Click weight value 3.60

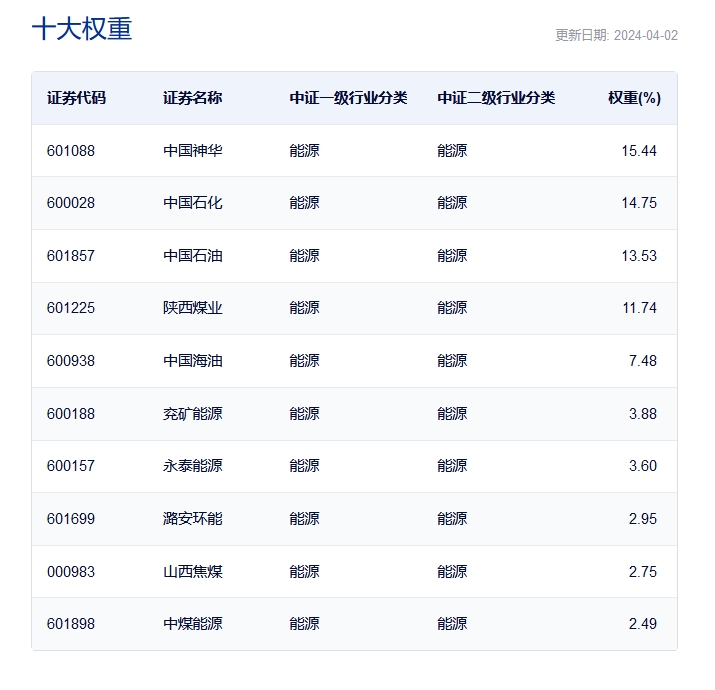pyautogui.click(x=643, y=466)
